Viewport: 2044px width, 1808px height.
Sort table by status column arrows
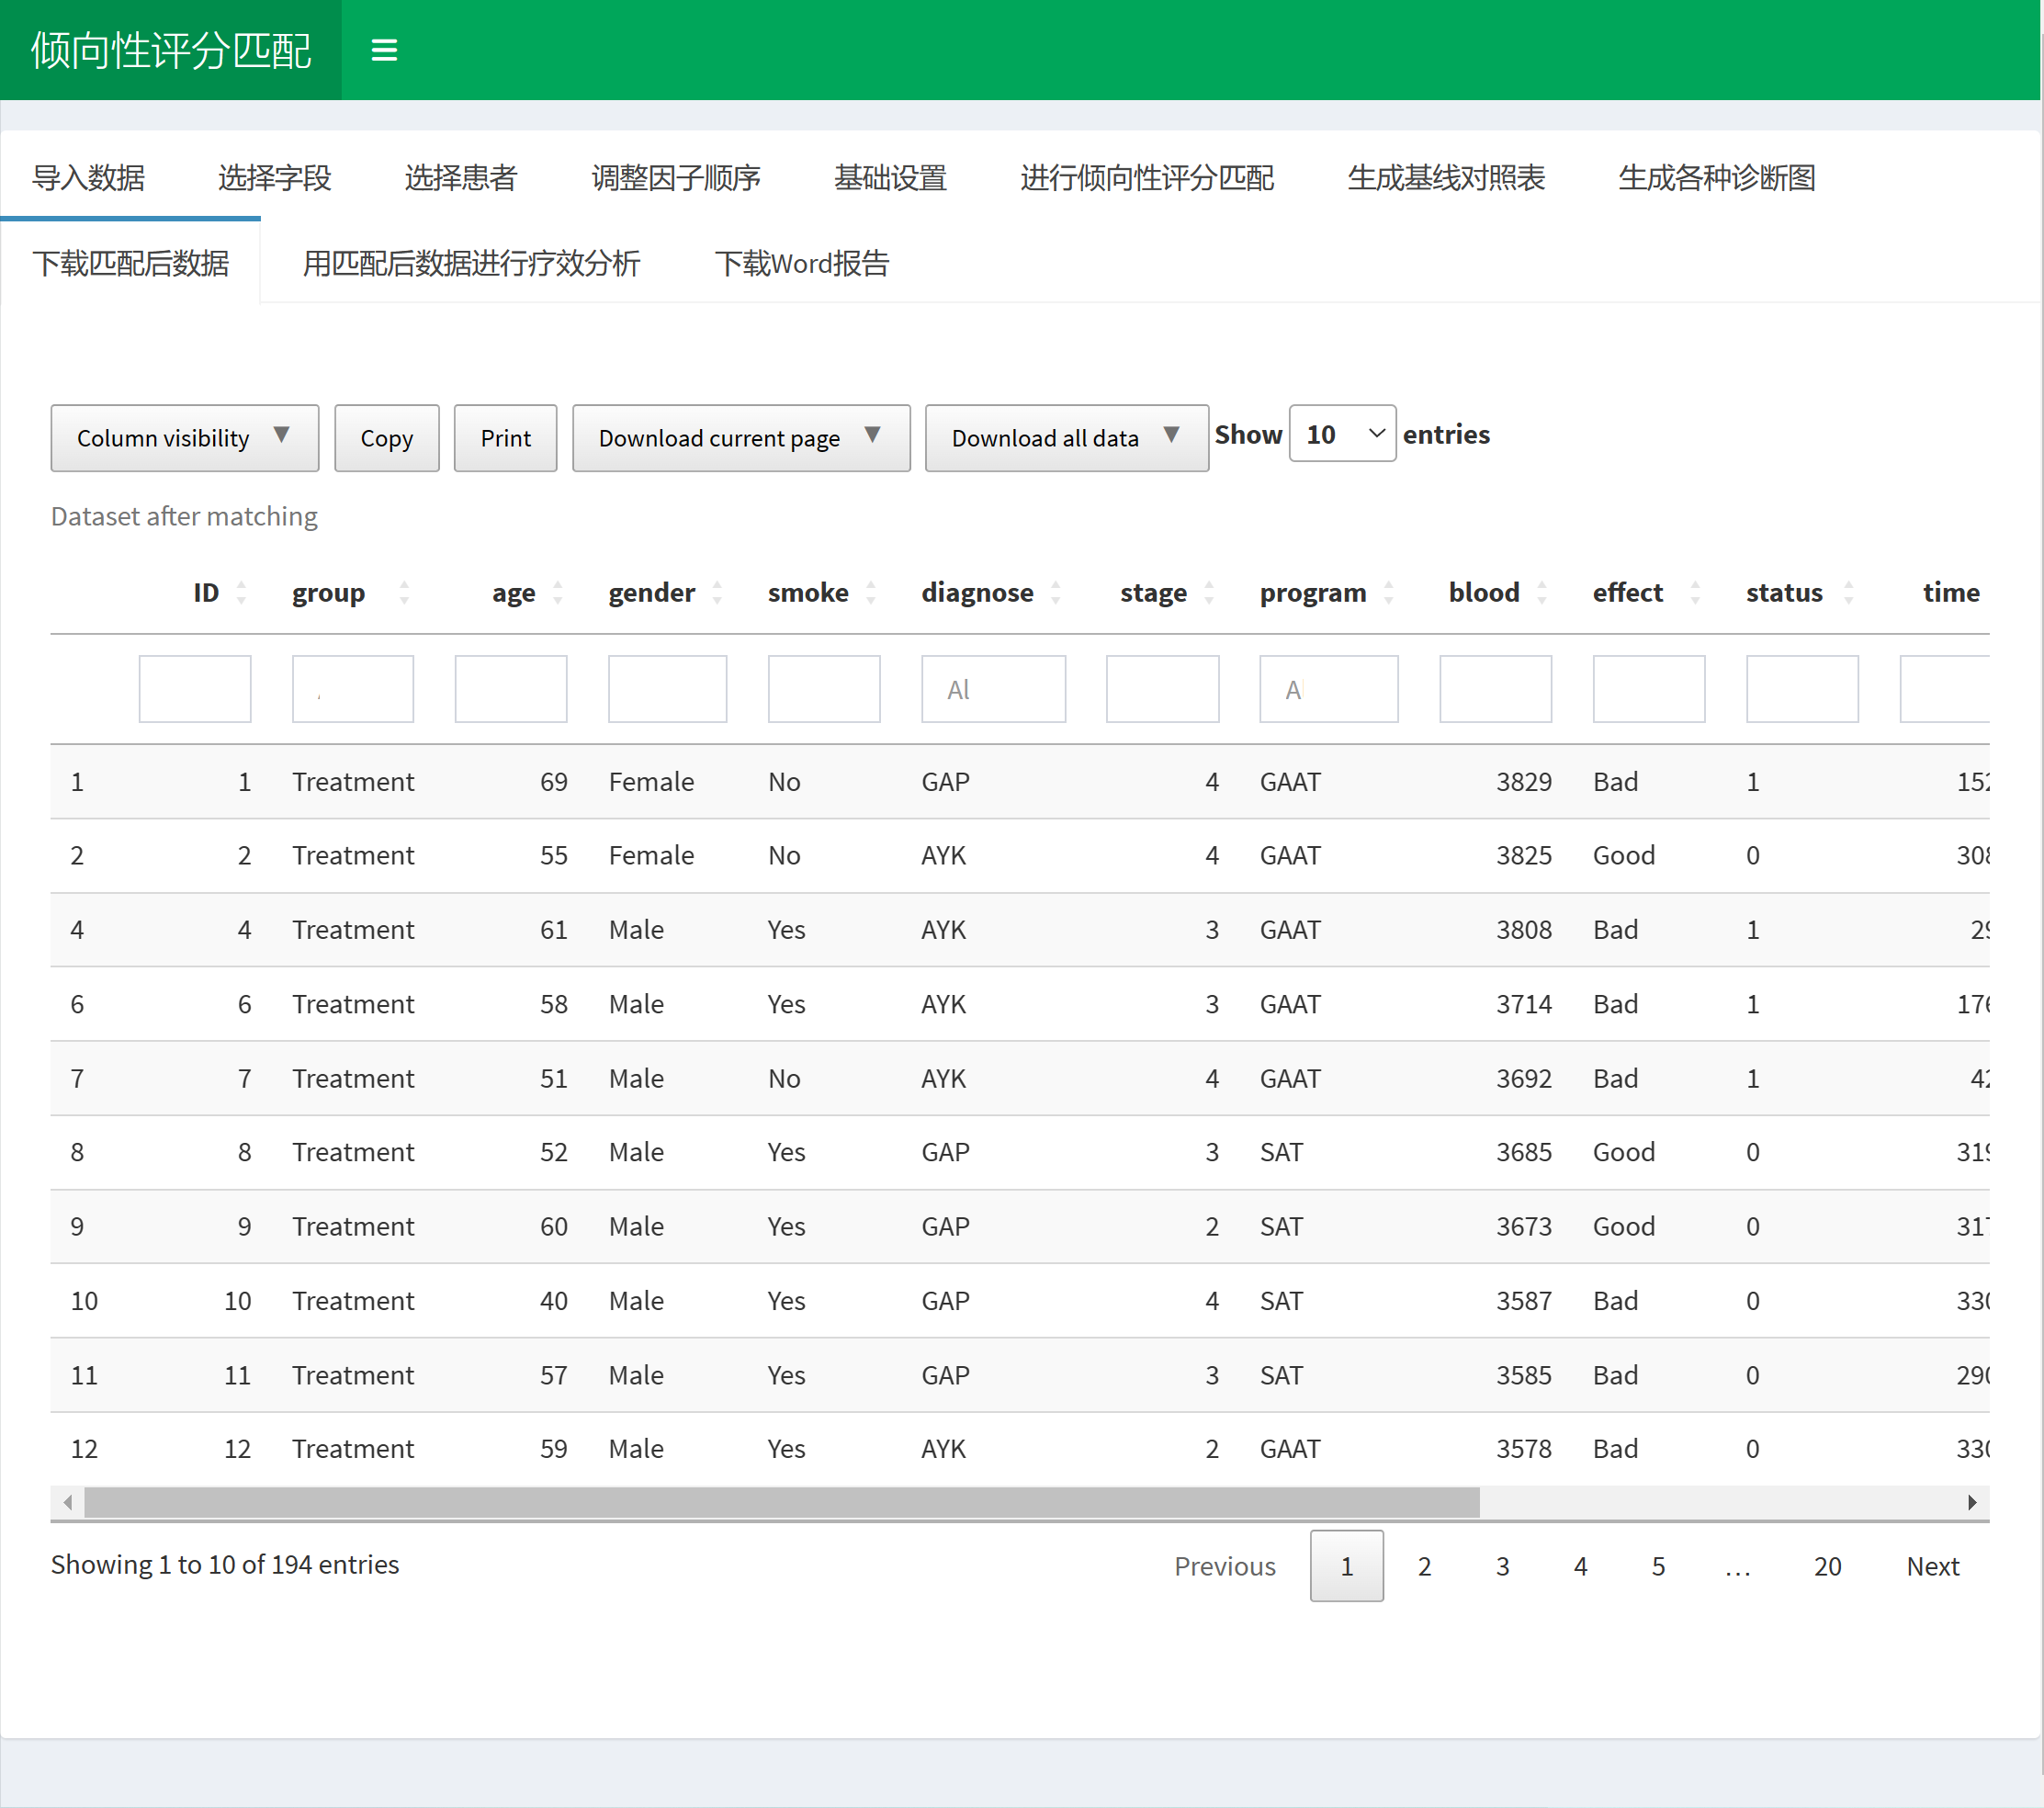(x=1849, y=593)
